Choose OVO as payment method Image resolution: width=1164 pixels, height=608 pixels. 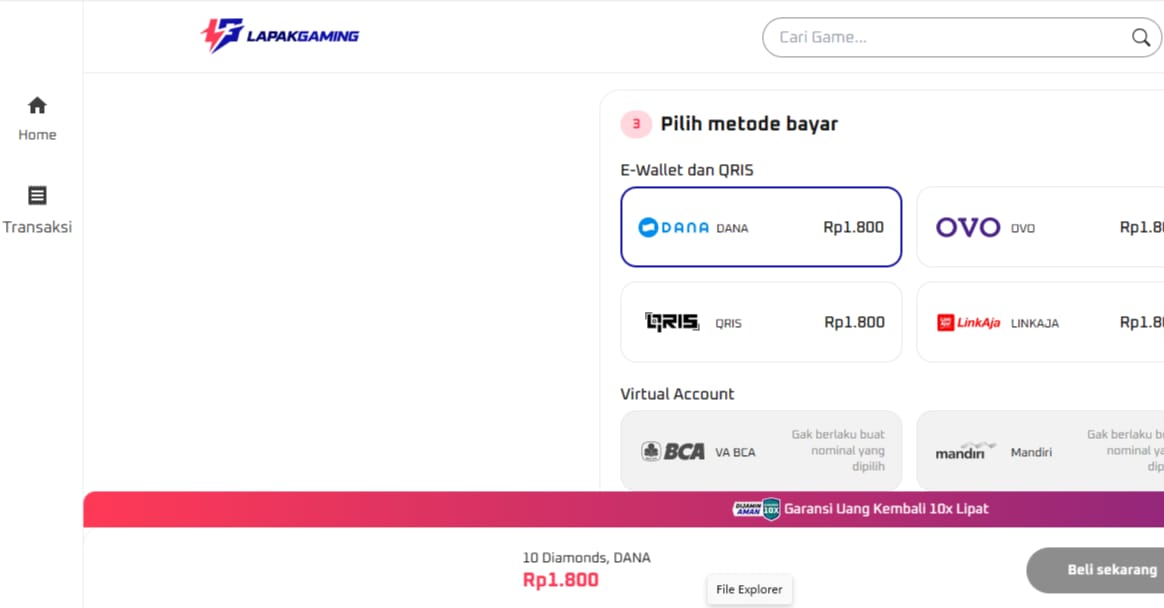tap(1040, 227)
